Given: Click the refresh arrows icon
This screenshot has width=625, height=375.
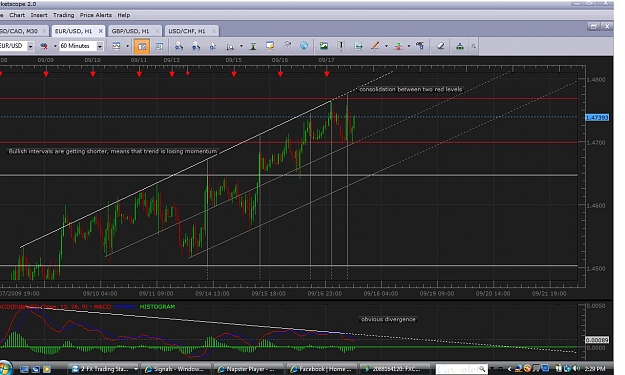Looking at the screenshot, I should pos(287,45).
